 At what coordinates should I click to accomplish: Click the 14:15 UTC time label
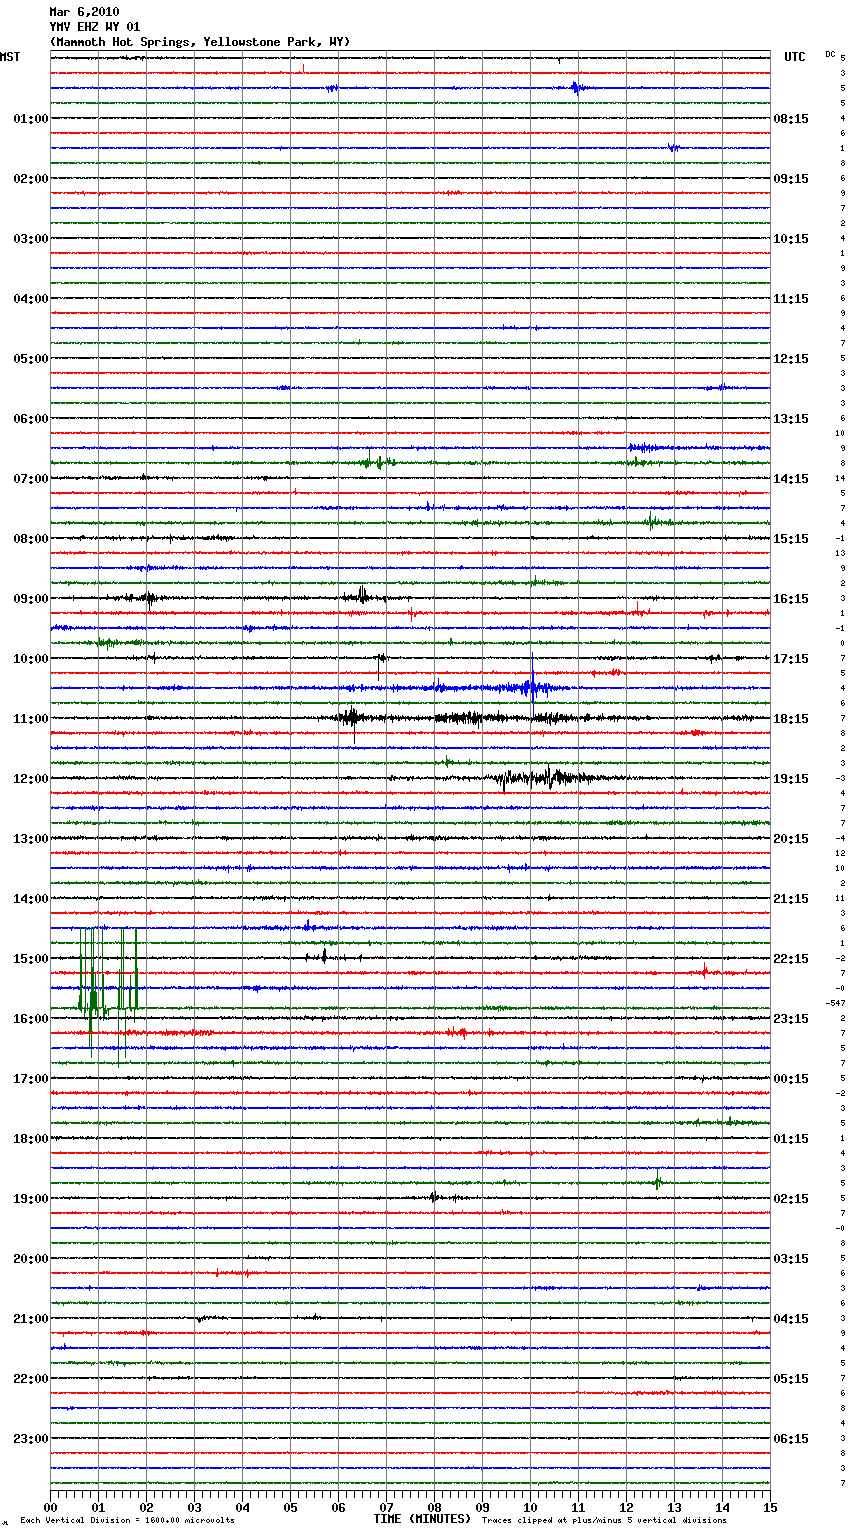[791, 479]
